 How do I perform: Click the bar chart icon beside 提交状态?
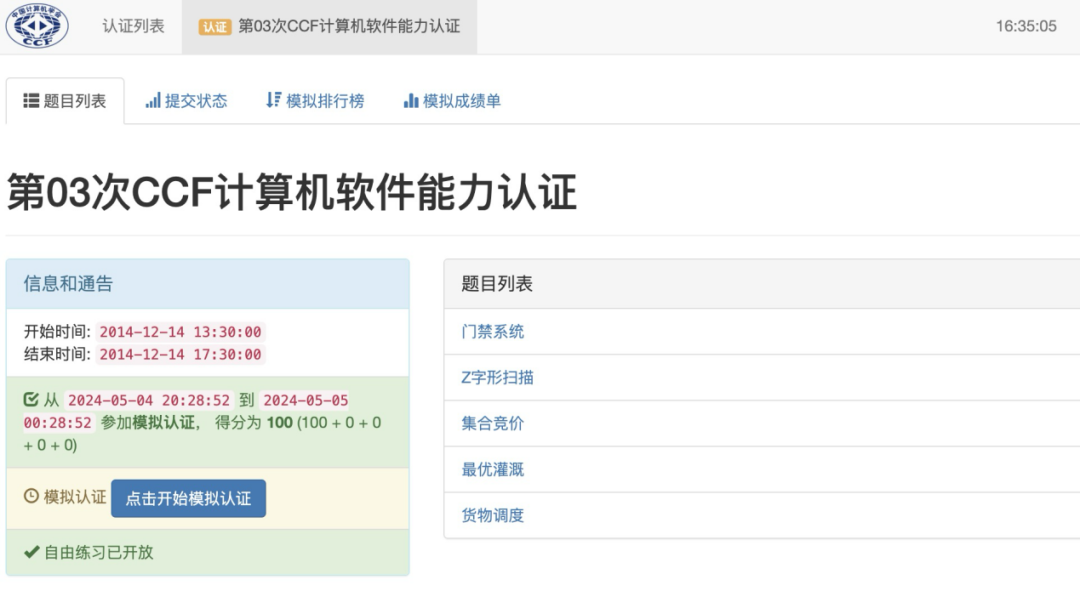point(153,100)
